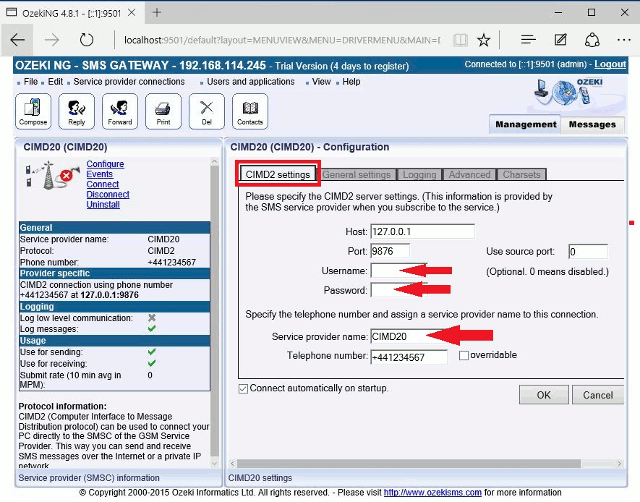This screenshot has width=640, height=502.
Task: Click the left panel scroll-down arrow
Action: [215, 464]
